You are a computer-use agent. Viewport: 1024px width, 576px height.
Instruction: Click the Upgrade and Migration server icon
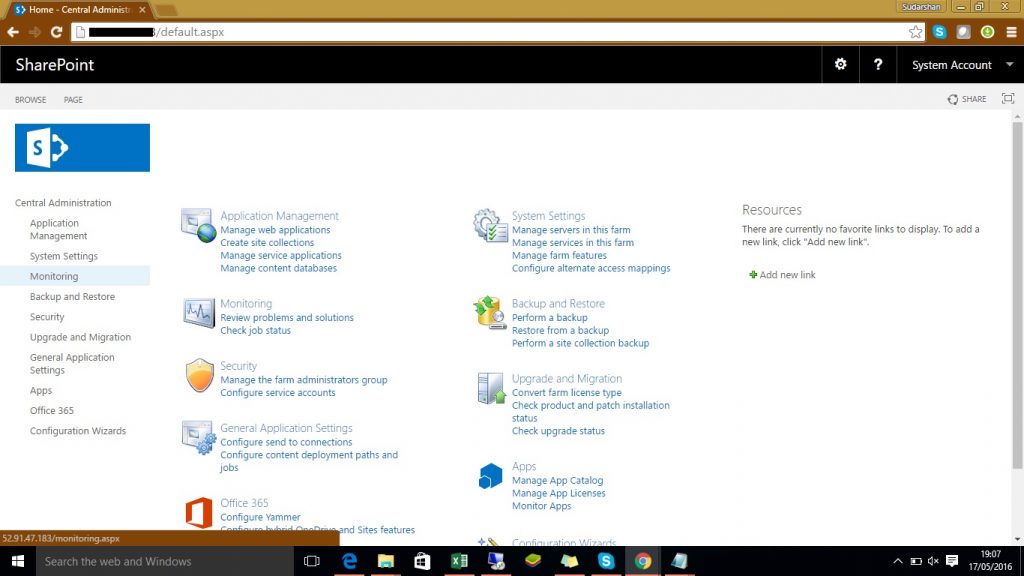pos(490,388)
